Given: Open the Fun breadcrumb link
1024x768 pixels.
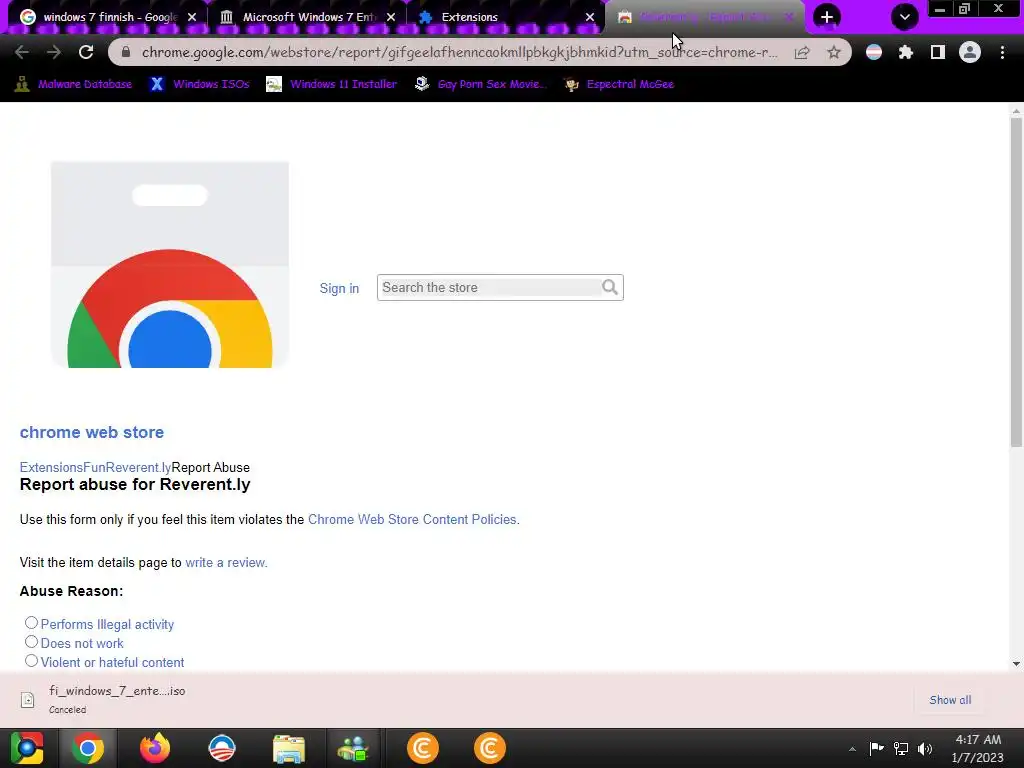Looking at the screenshot, I should pyautogui.click(x=94, y=468).
